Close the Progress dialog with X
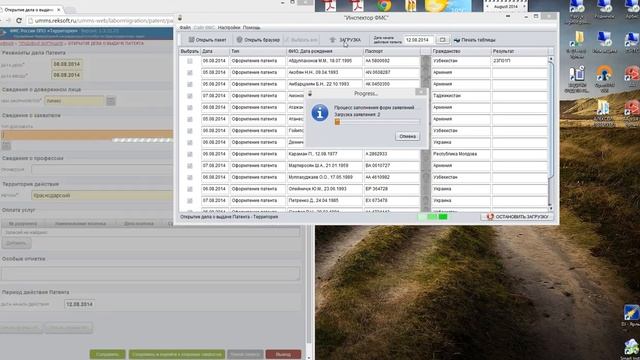 point(420,93)
